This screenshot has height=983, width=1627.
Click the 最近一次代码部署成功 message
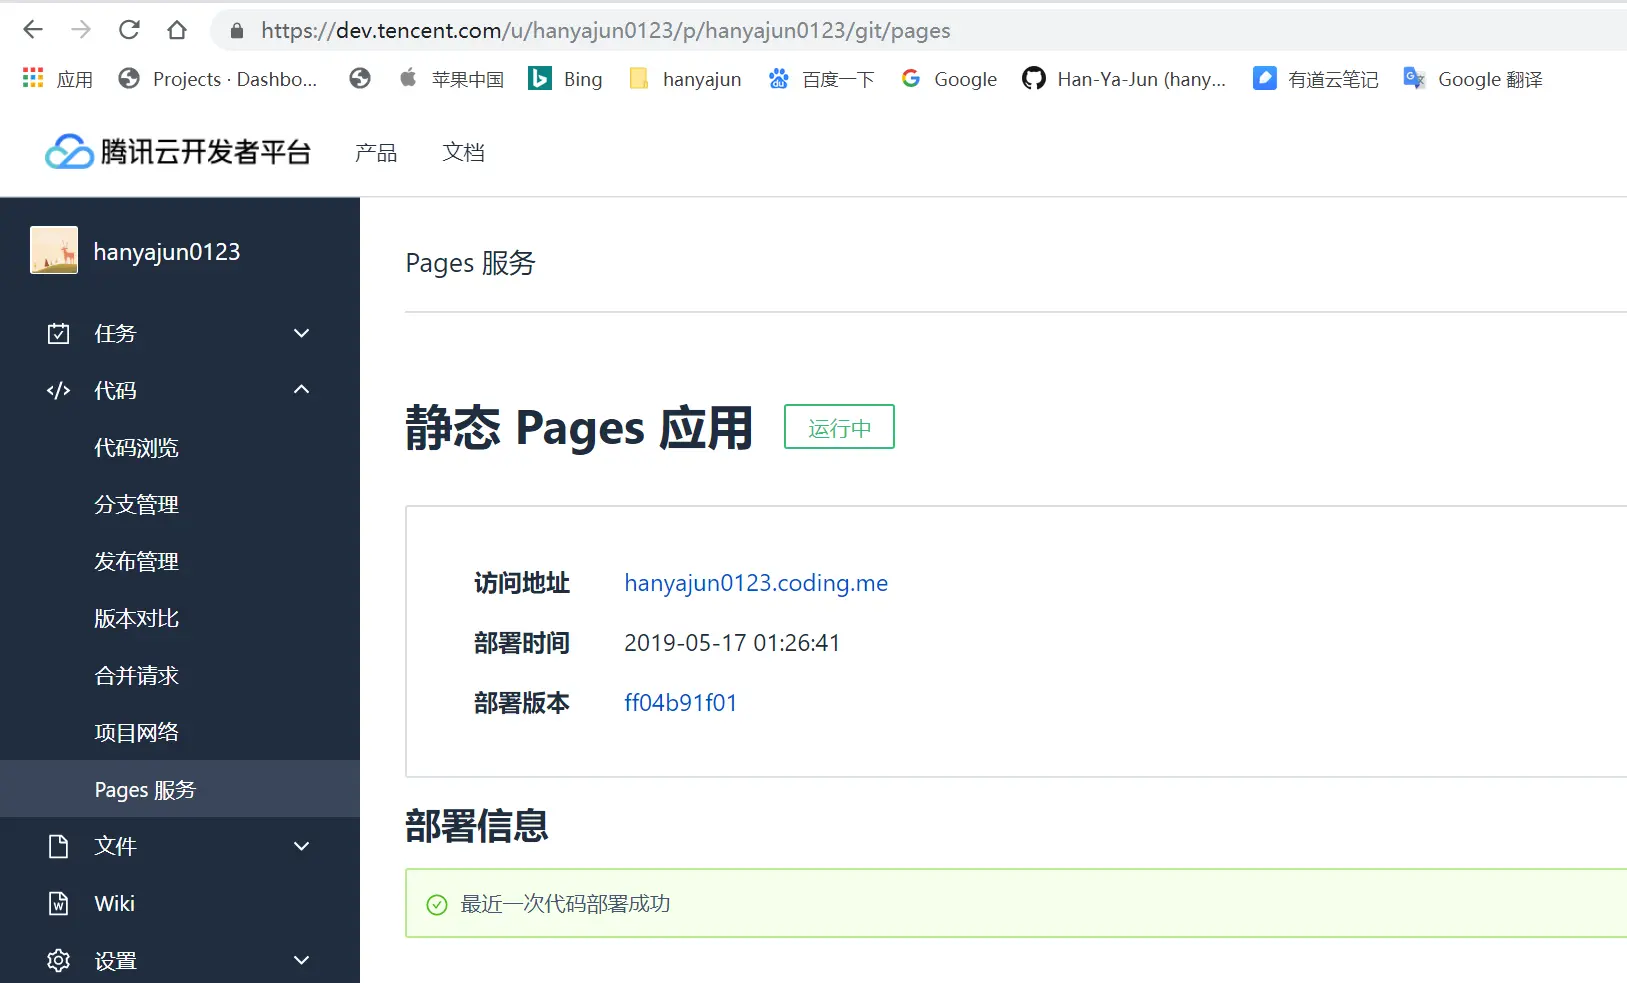pos(565,904)
